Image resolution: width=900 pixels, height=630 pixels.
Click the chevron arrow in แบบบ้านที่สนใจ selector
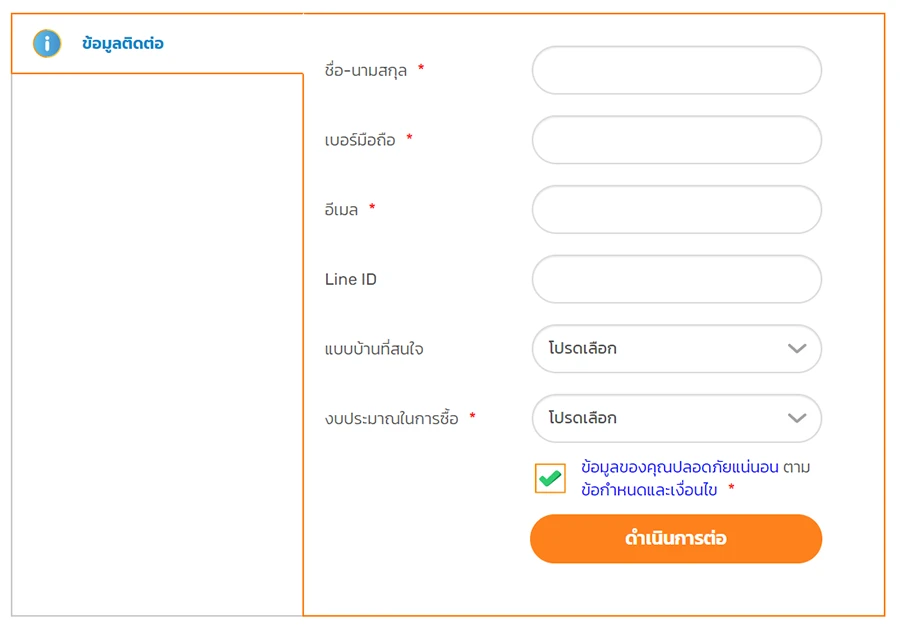pos(797,349)
